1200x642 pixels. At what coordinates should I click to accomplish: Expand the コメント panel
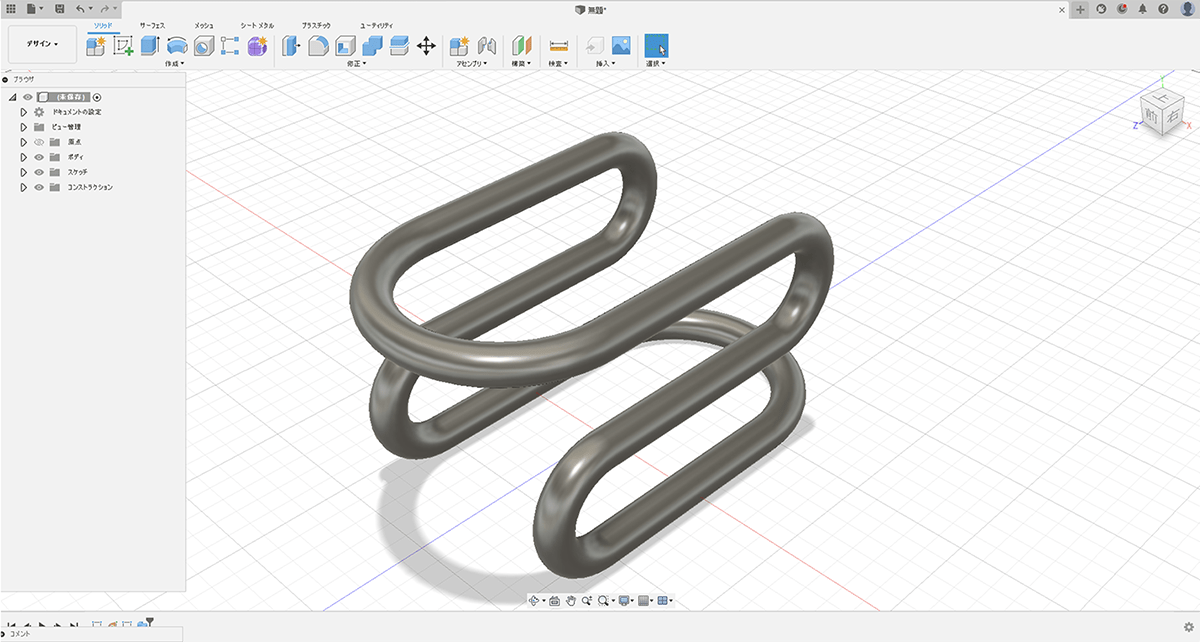click(x=5, y=634)
